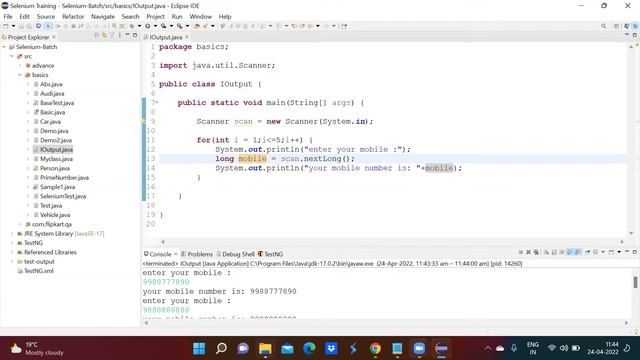The image size is (640, 360).
Task: Open File Explorer from taskbar
Action: coord(265,348)
